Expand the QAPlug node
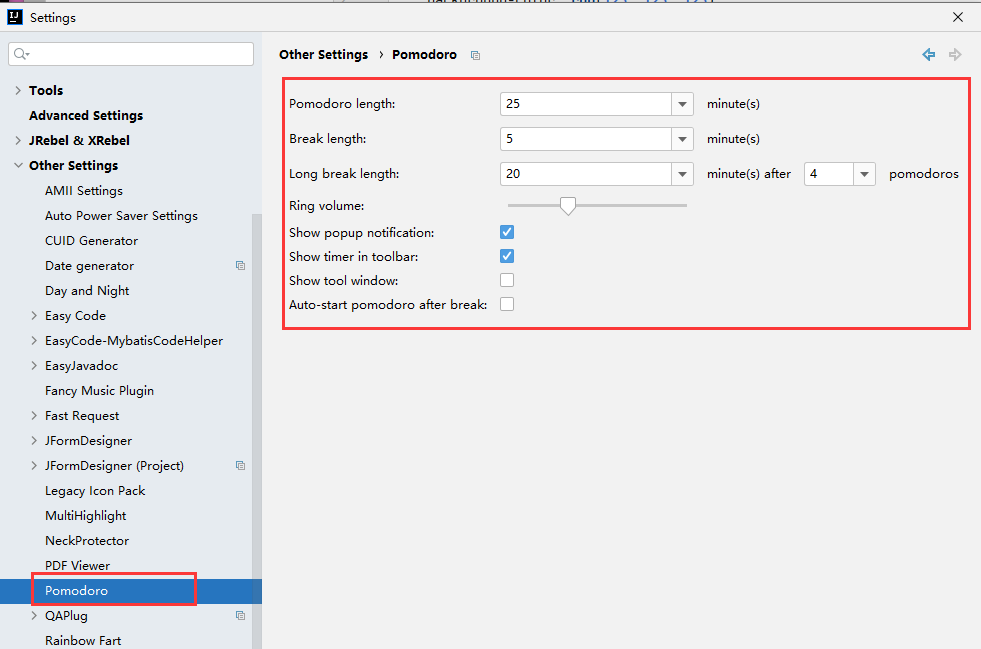 (34, 616)
